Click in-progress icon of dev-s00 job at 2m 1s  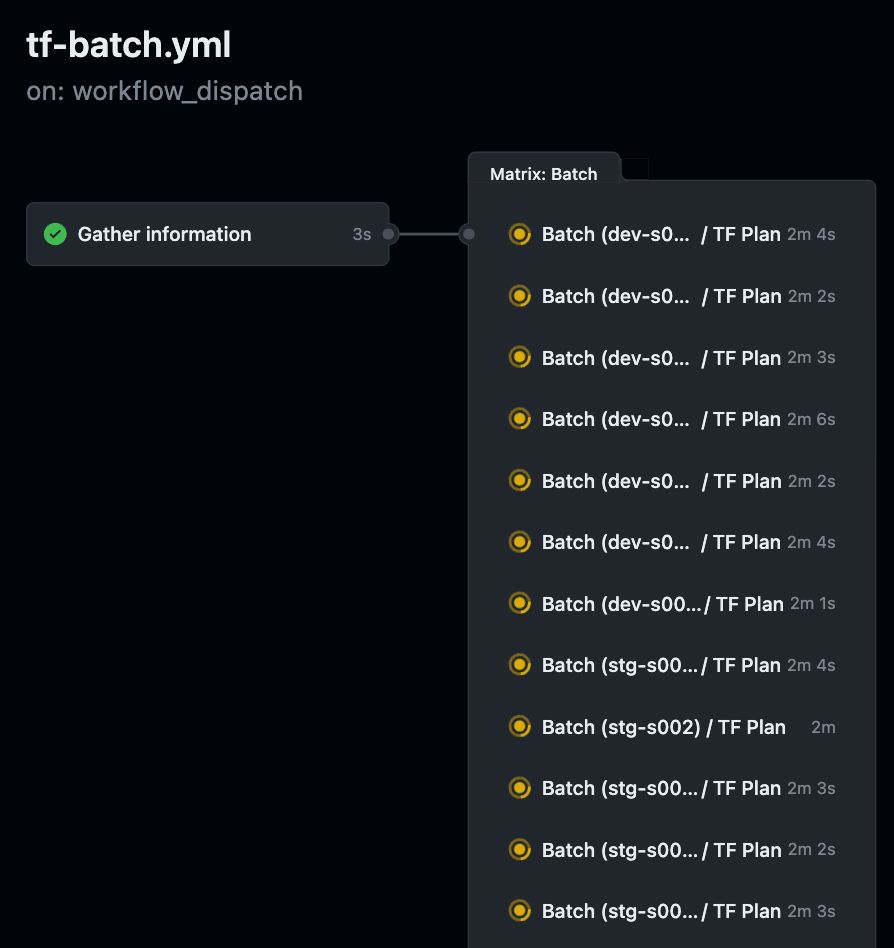[519, 603]
